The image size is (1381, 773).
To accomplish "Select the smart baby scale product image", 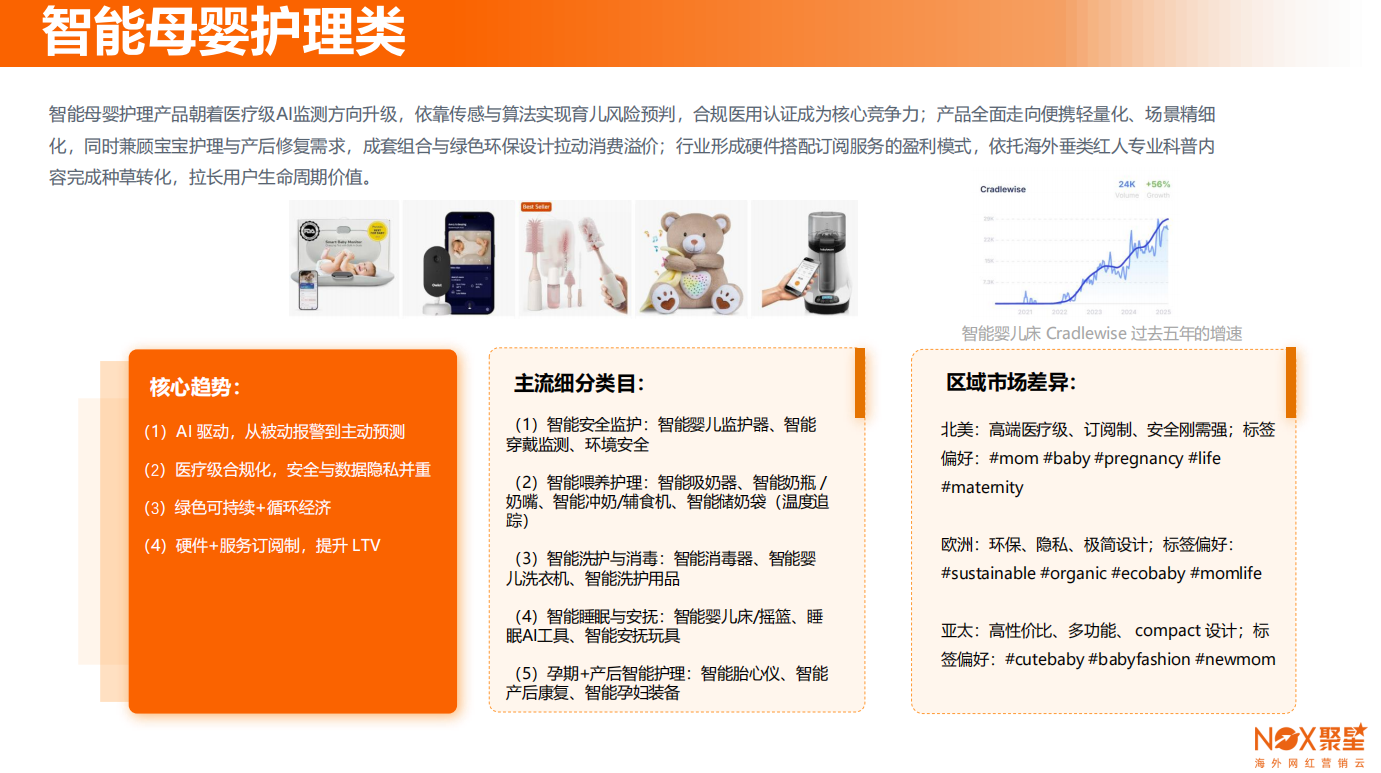I will pos(344,258).
